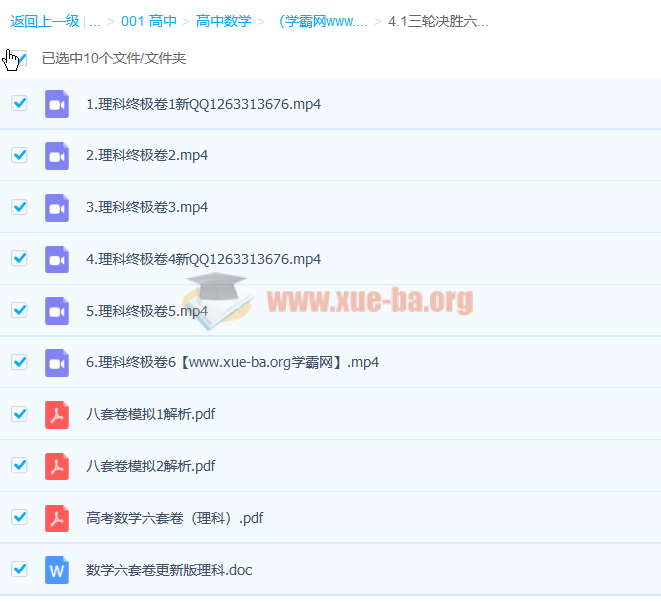661x603 pixels.
Task: Click video icon of 1.理科终极卷1新QQ1263313676.mp4
Action: 57,104
